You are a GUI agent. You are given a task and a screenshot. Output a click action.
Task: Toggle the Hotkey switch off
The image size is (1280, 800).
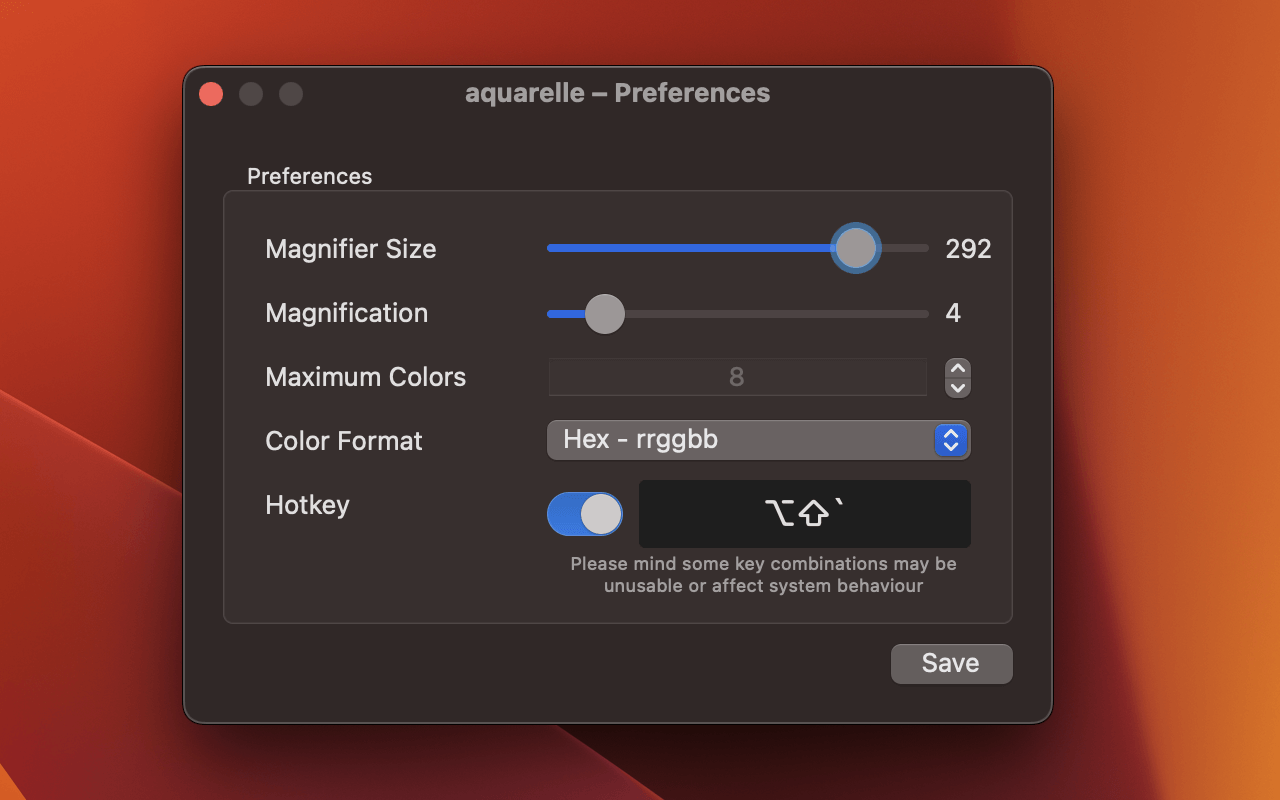click(x=585, y=514)
